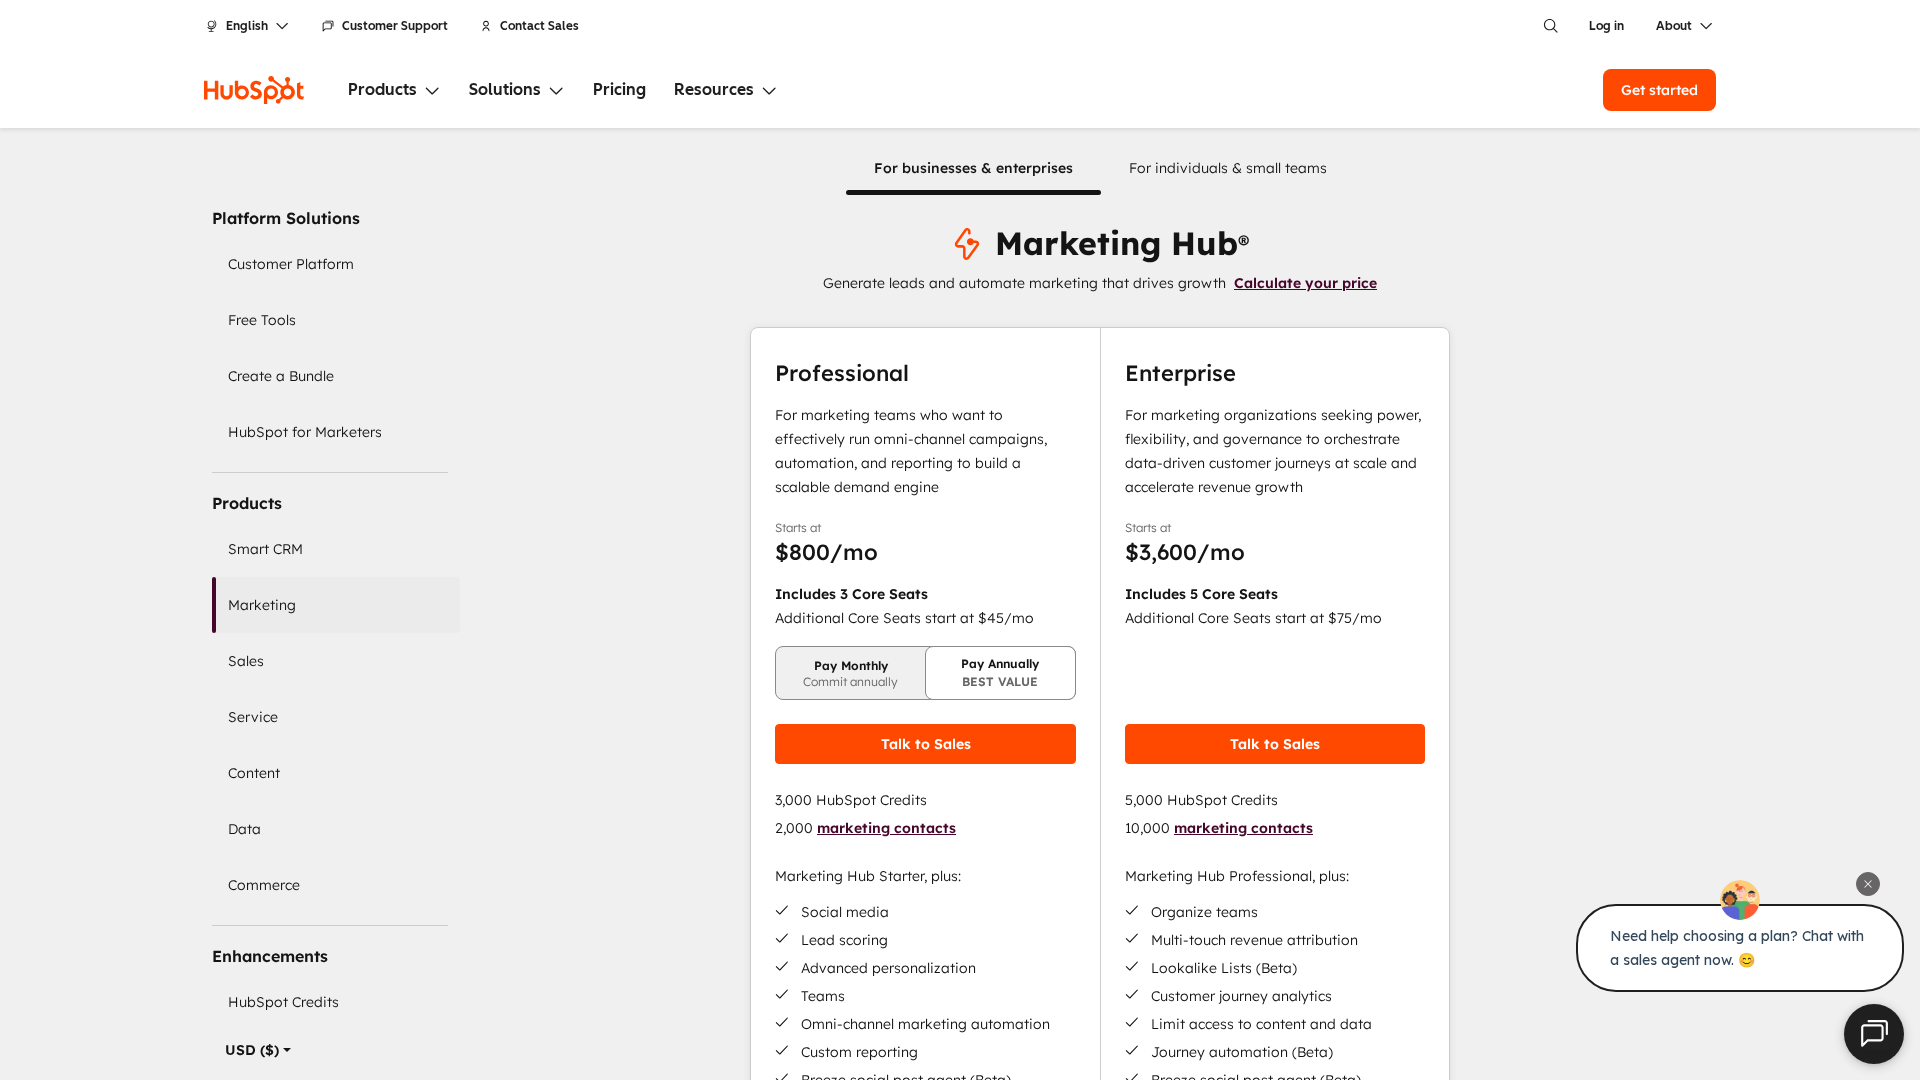The height and width of the screenshot is (1080, 1920).
Task: Click the Customer Support chat icon
Action: point(328,26)
